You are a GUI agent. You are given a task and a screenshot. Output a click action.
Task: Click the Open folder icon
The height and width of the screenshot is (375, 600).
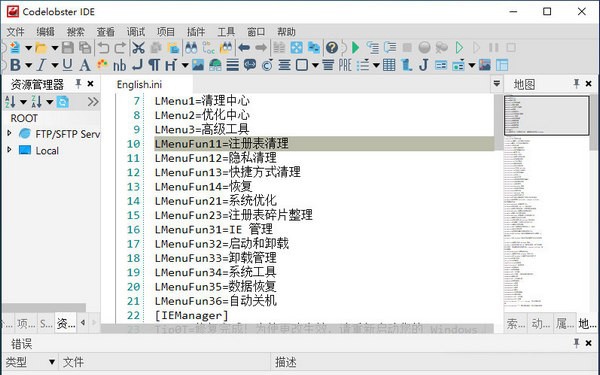coord(41,47)
